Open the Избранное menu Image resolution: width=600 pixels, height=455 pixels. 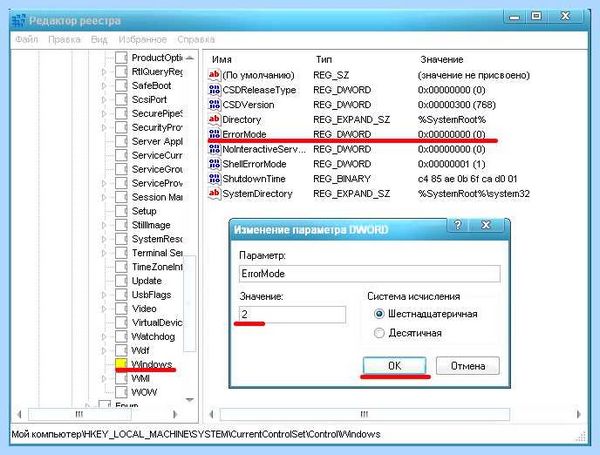(142, 39)
